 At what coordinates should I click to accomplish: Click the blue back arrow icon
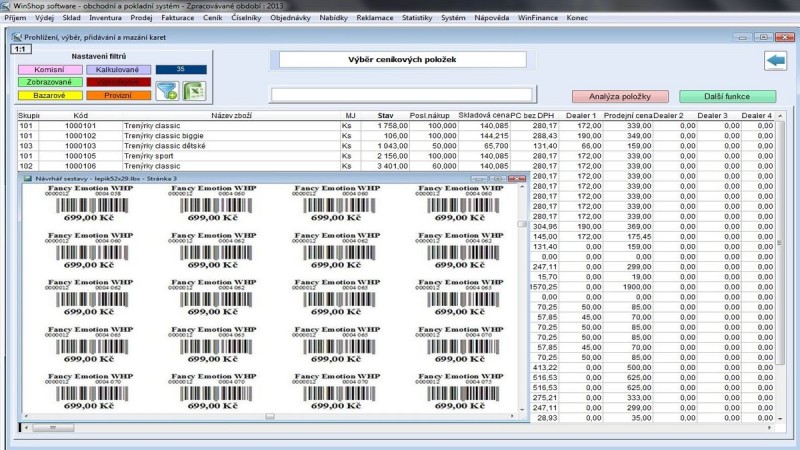click(x=775, y=61)
